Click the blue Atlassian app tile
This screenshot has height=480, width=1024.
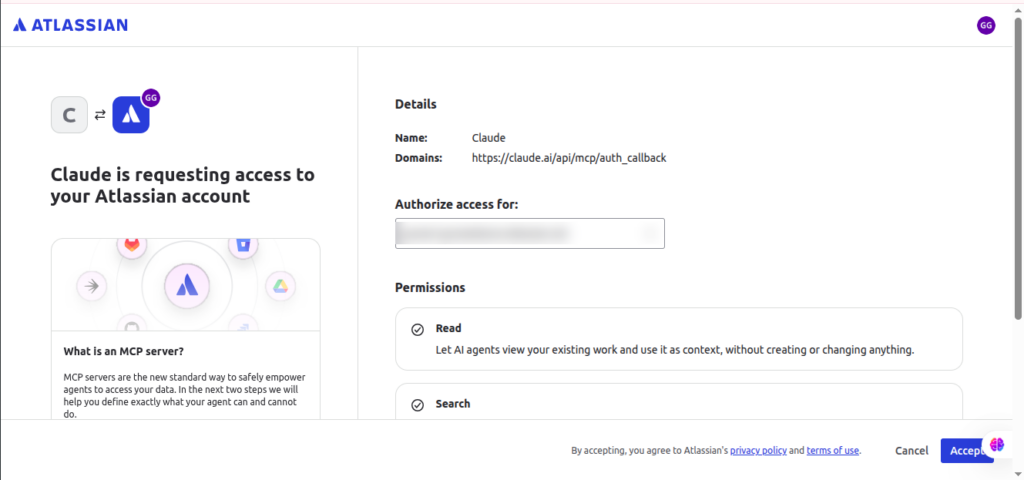(131, 115)
